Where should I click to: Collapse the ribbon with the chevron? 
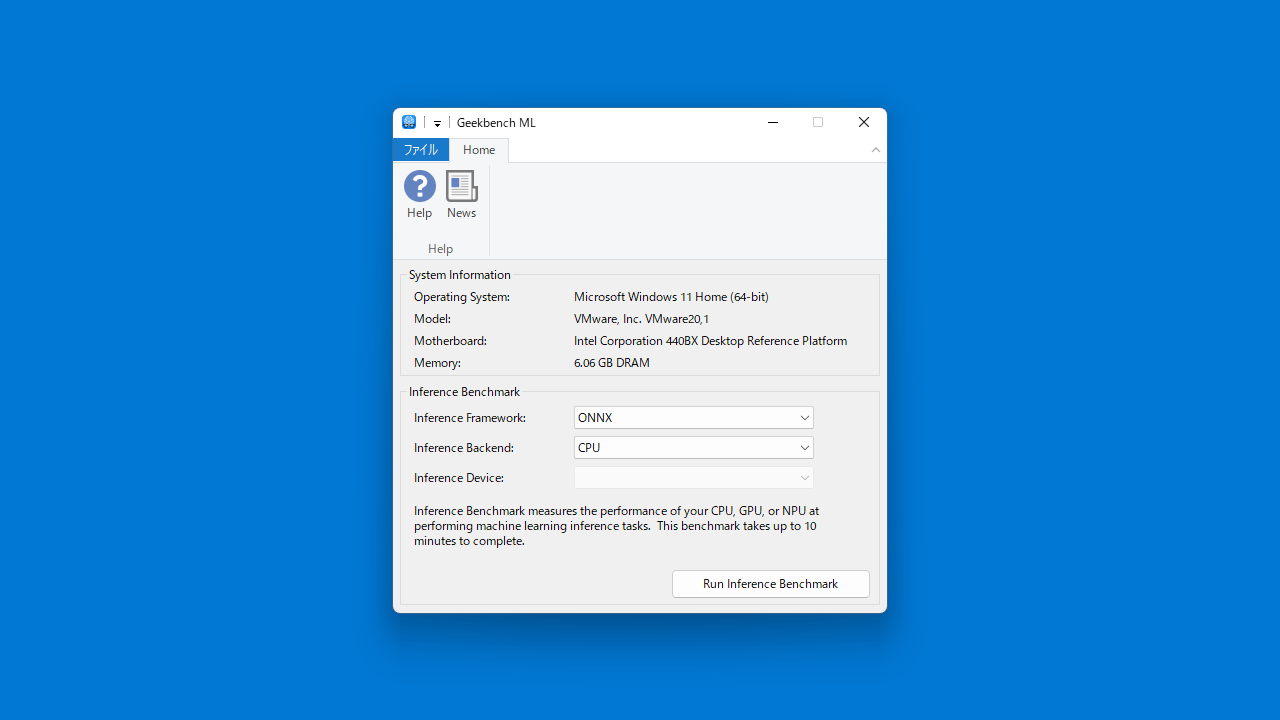pos(876,150)
